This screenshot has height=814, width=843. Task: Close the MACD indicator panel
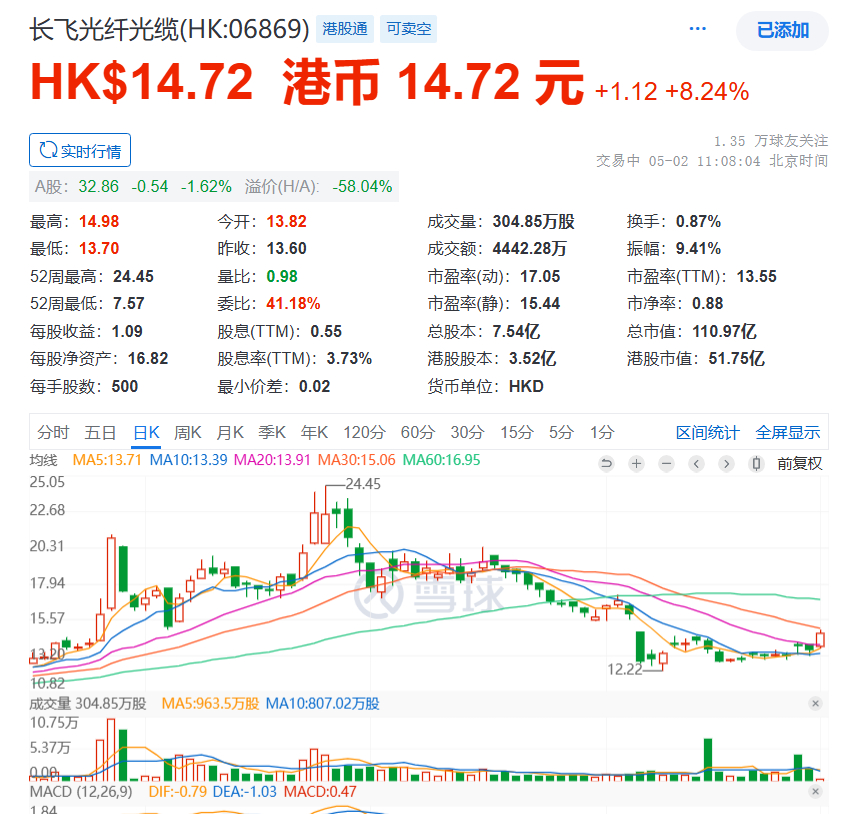click(x=816, y=791)
